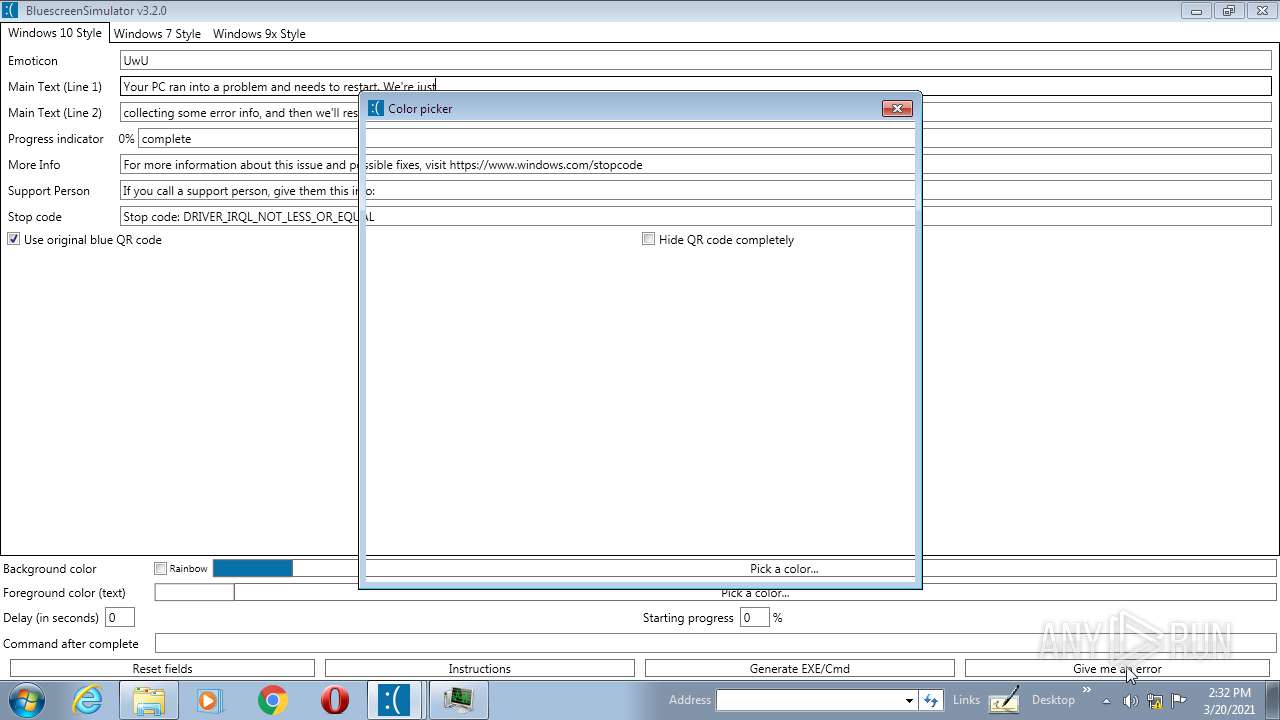Viewport: 1280px width, 720px height.
Task: Check Hide QR code completely
Action: click(x=649, y=239)
